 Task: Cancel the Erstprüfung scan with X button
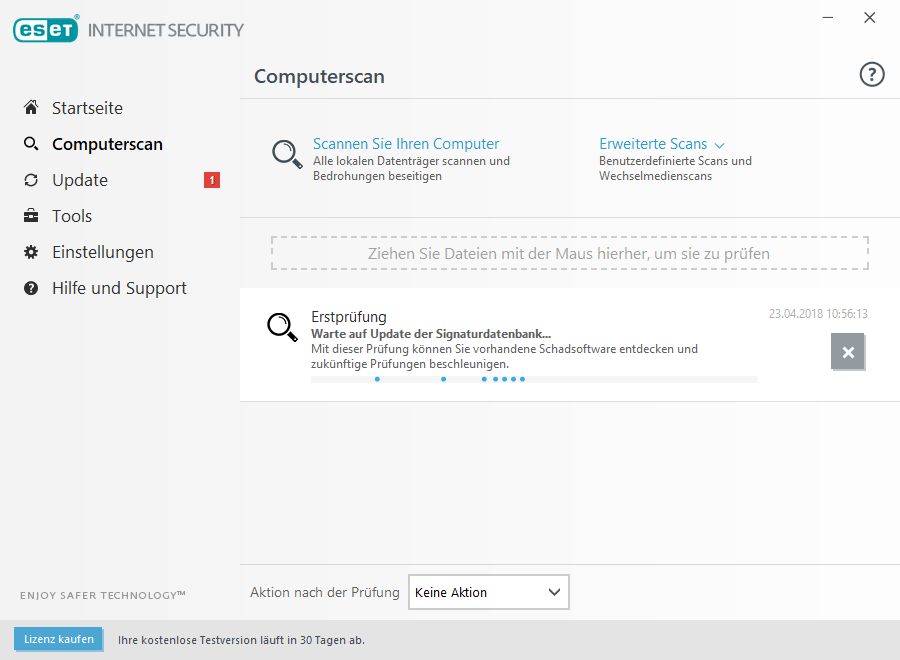(x=848, y=352)
